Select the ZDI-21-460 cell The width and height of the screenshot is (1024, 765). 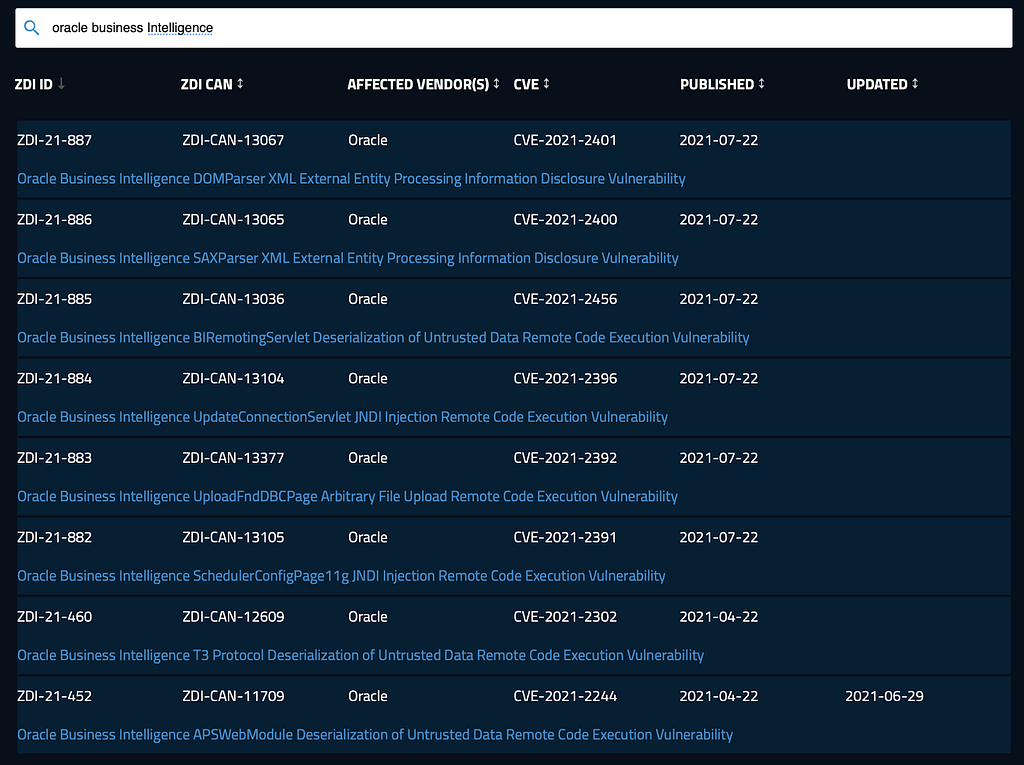[x=54, y=617]
